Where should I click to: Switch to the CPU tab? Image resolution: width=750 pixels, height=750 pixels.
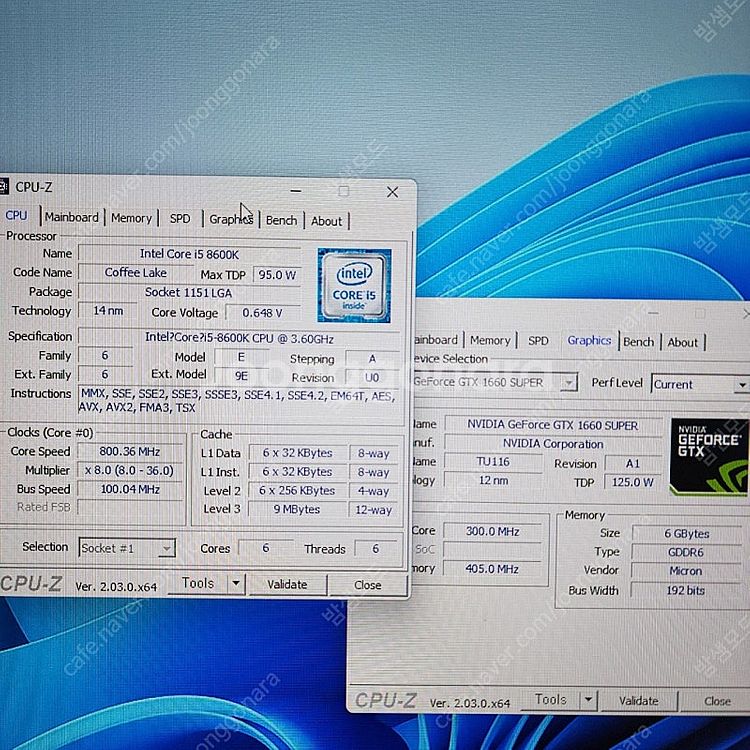16,216
